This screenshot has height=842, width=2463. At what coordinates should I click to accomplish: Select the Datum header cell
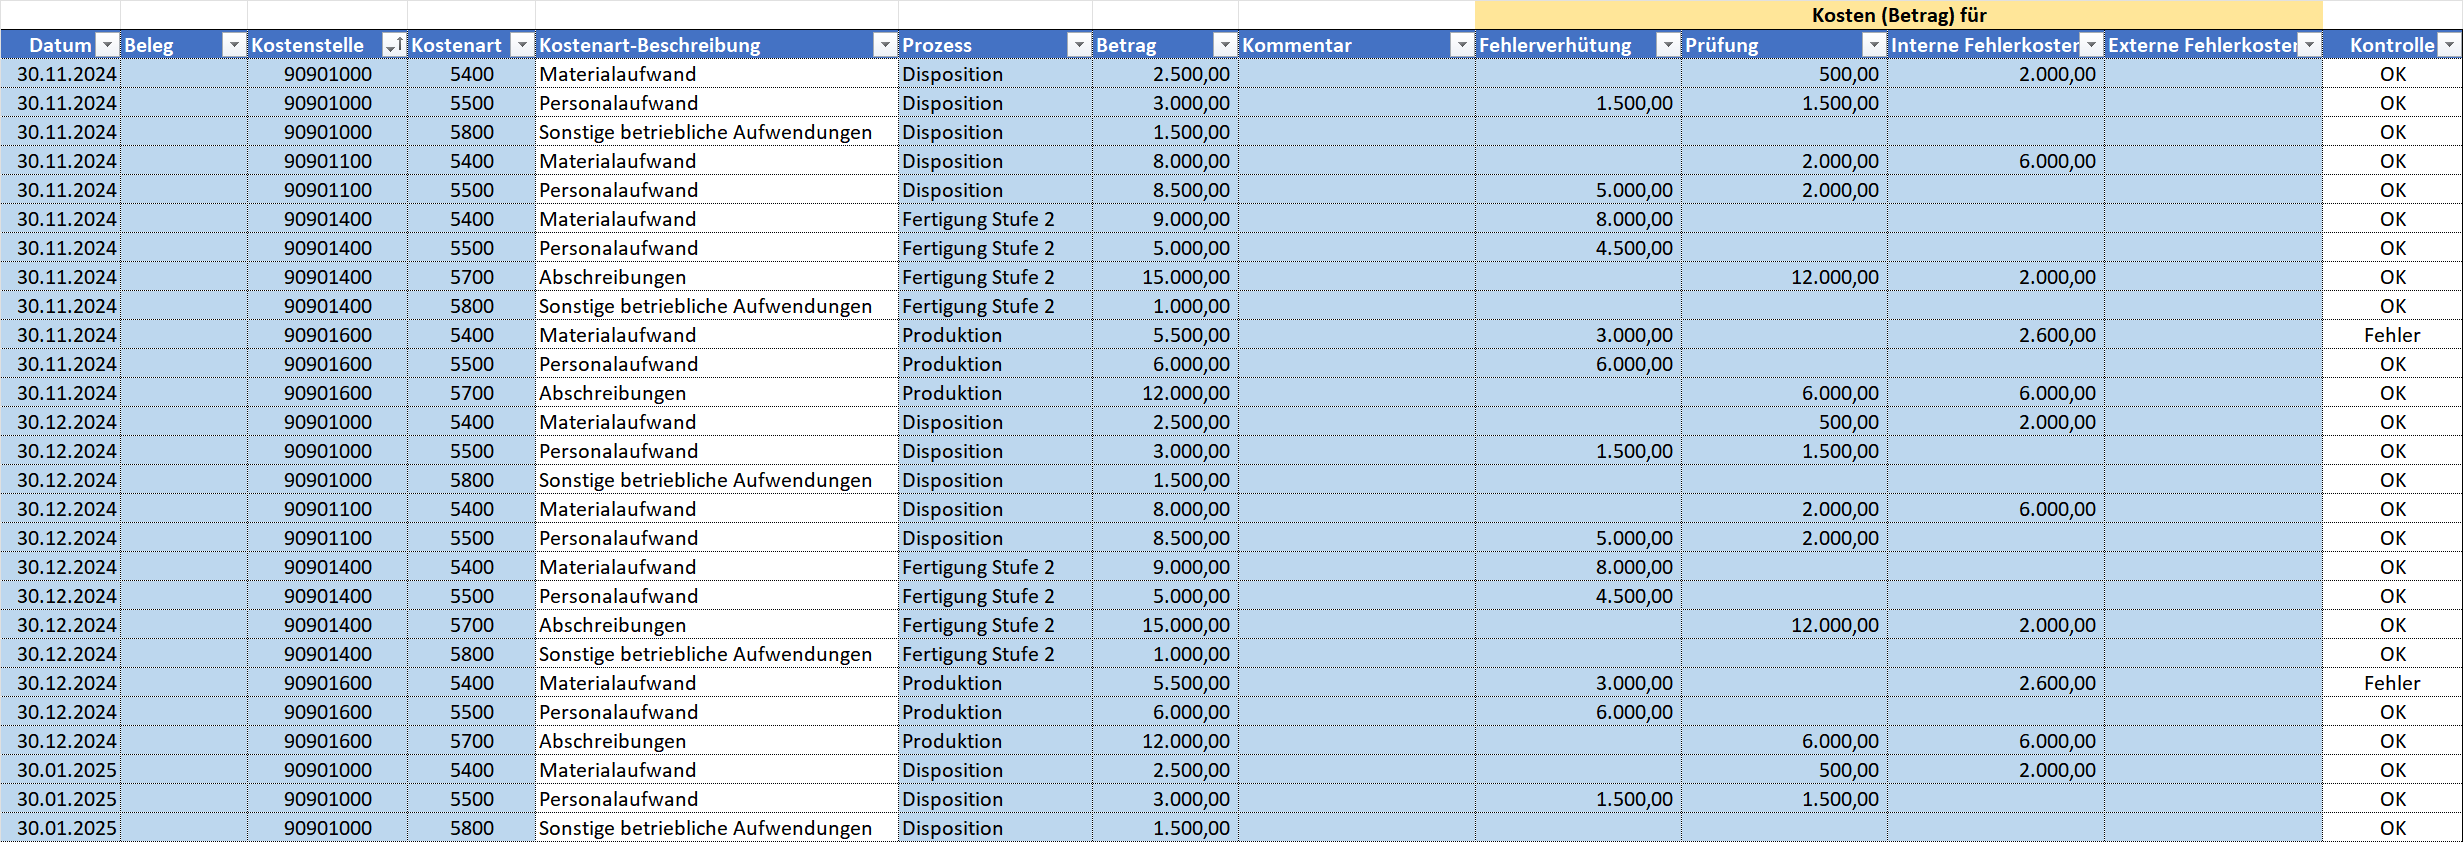[x=60, y=45]
